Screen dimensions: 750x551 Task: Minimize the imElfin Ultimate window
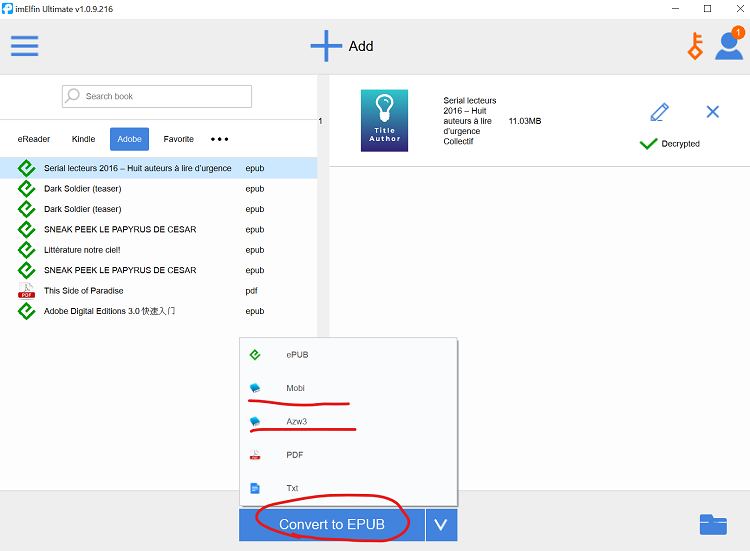pyautogui.click(x=675, y=9)
